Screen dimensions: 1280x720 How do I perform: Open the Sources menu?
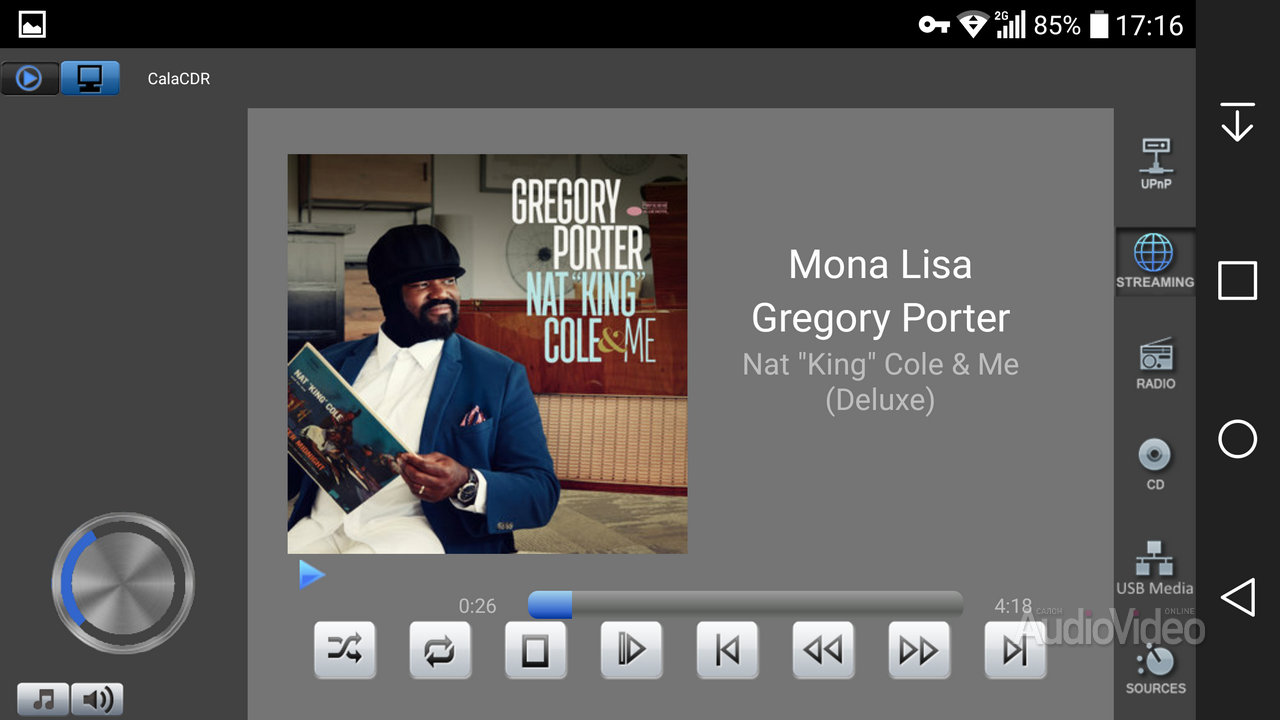pyautogui.click(x=1155, y=669)
